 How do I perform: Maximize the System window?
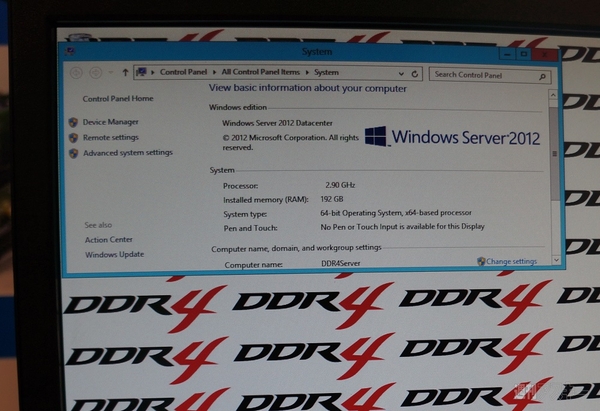click(524, 54)
